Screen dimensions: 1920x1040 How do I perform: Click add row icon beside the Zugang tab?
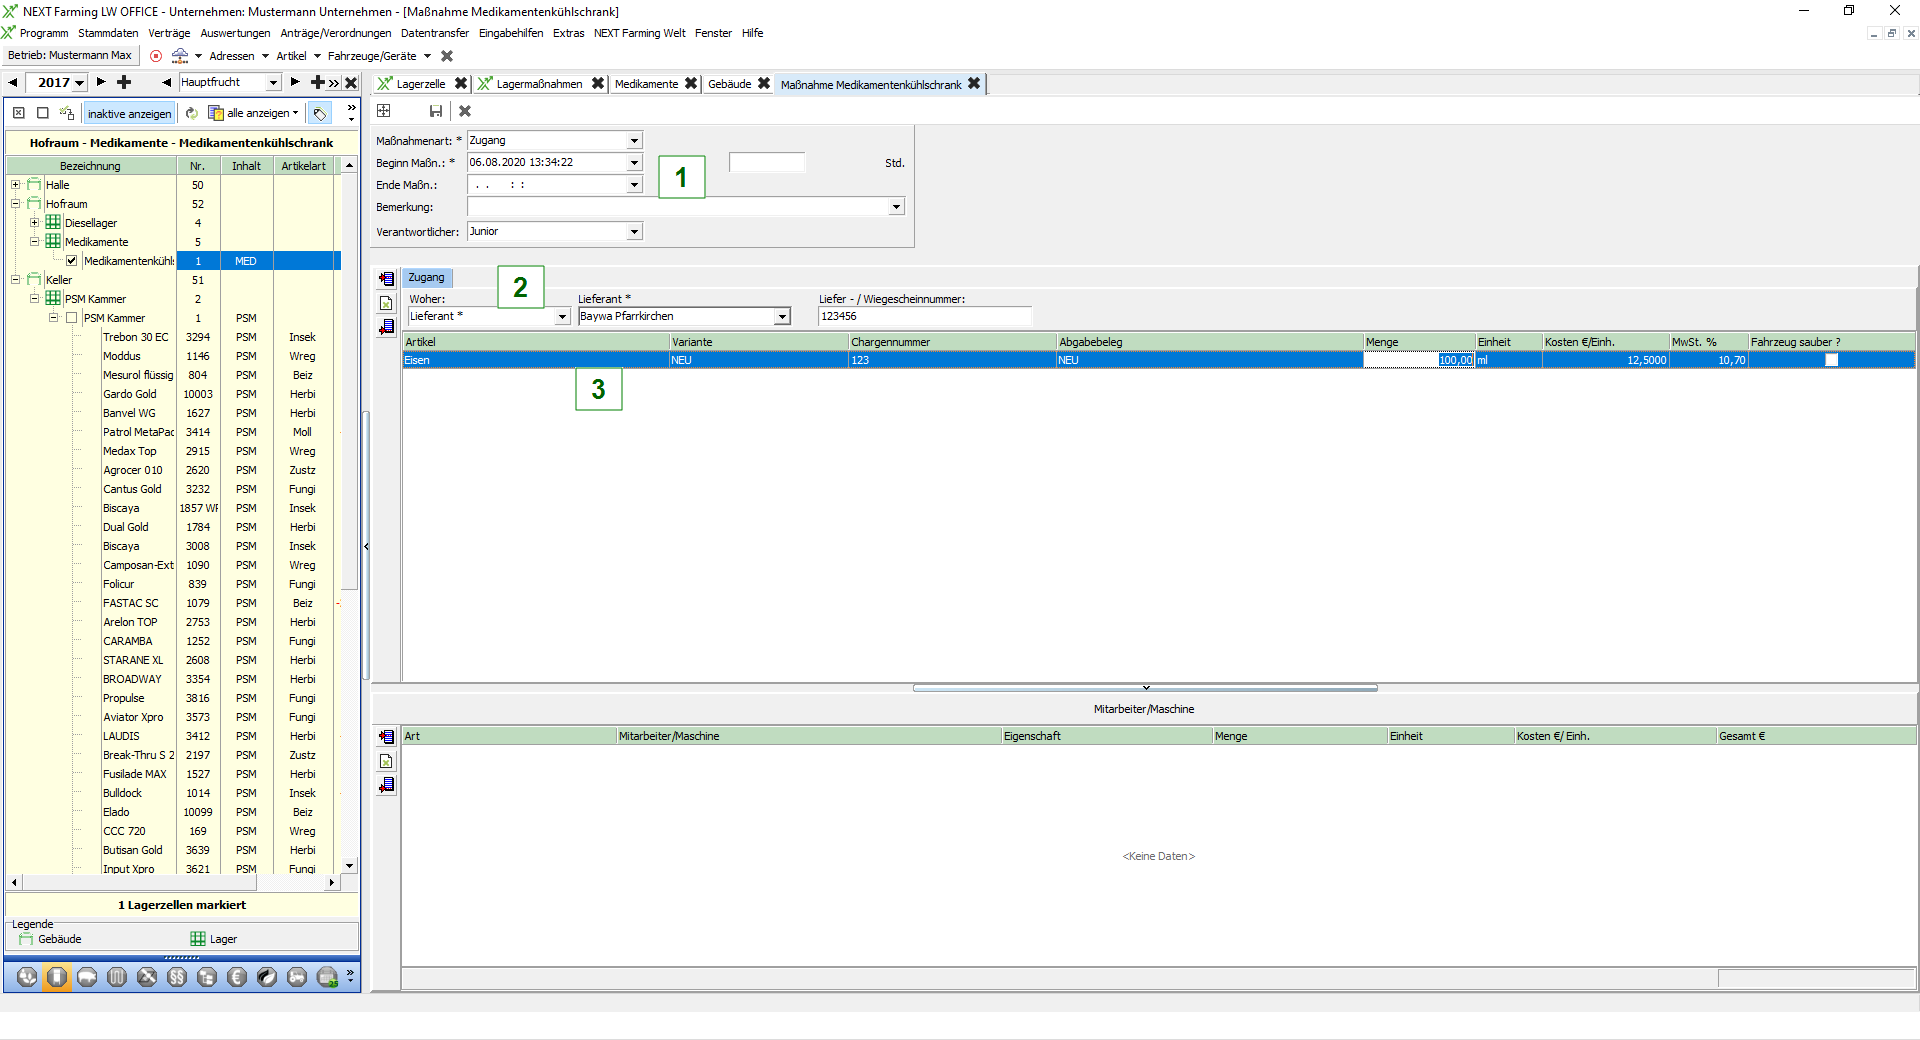[387, 278]
